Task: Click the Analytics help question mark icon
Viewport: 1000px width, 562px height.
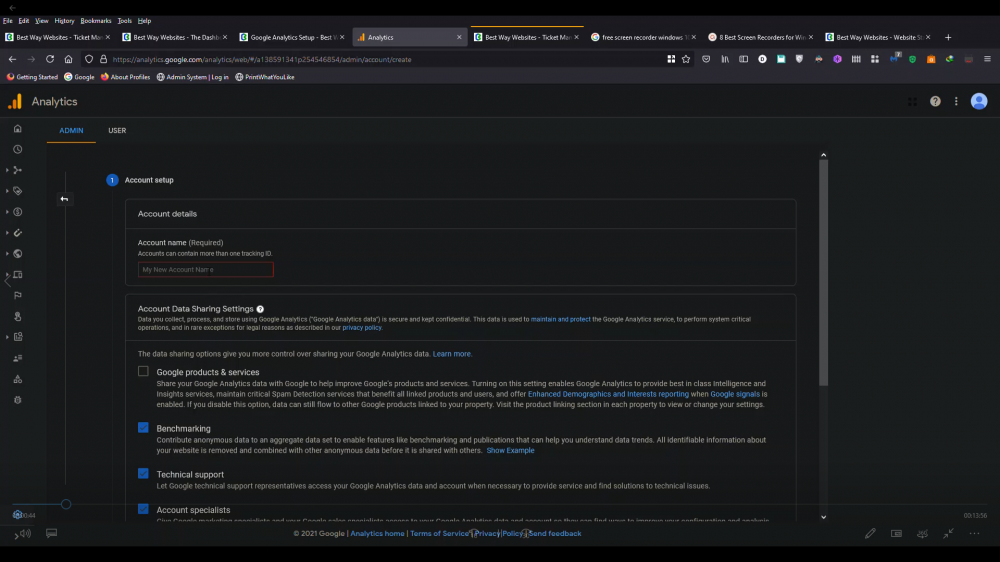Action: pyautogui.click(x=935, y=102)
